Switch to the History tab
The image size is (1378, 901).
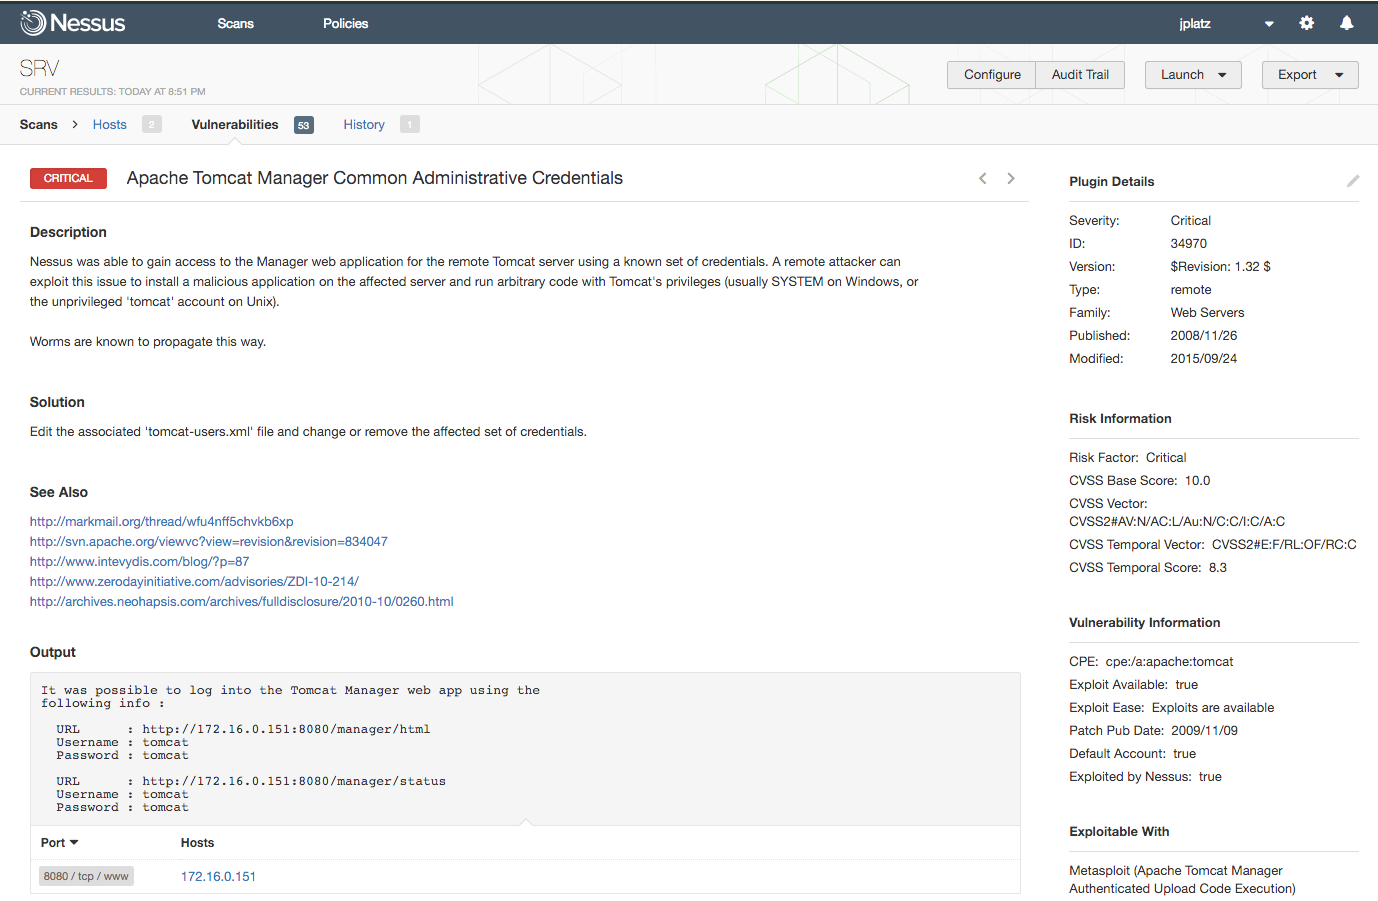tap(364, 125)
